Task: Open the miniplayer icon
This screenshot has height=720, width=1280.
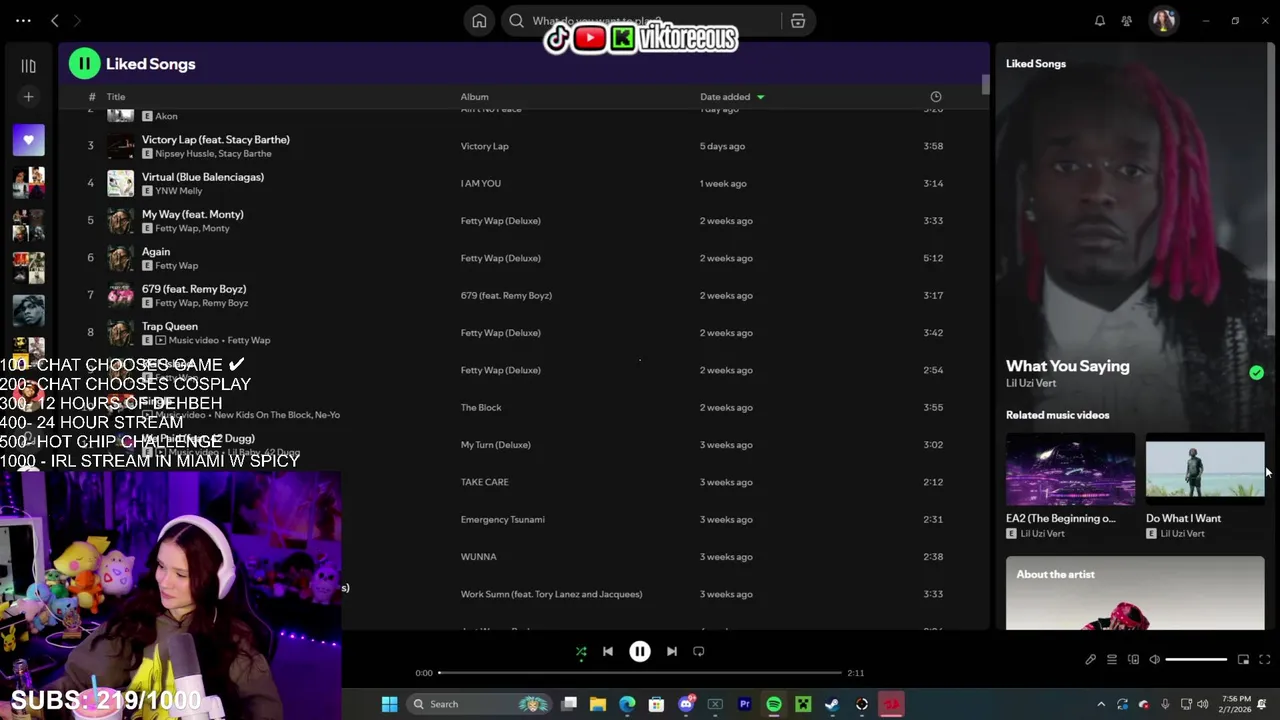Action: [1243, 660]
